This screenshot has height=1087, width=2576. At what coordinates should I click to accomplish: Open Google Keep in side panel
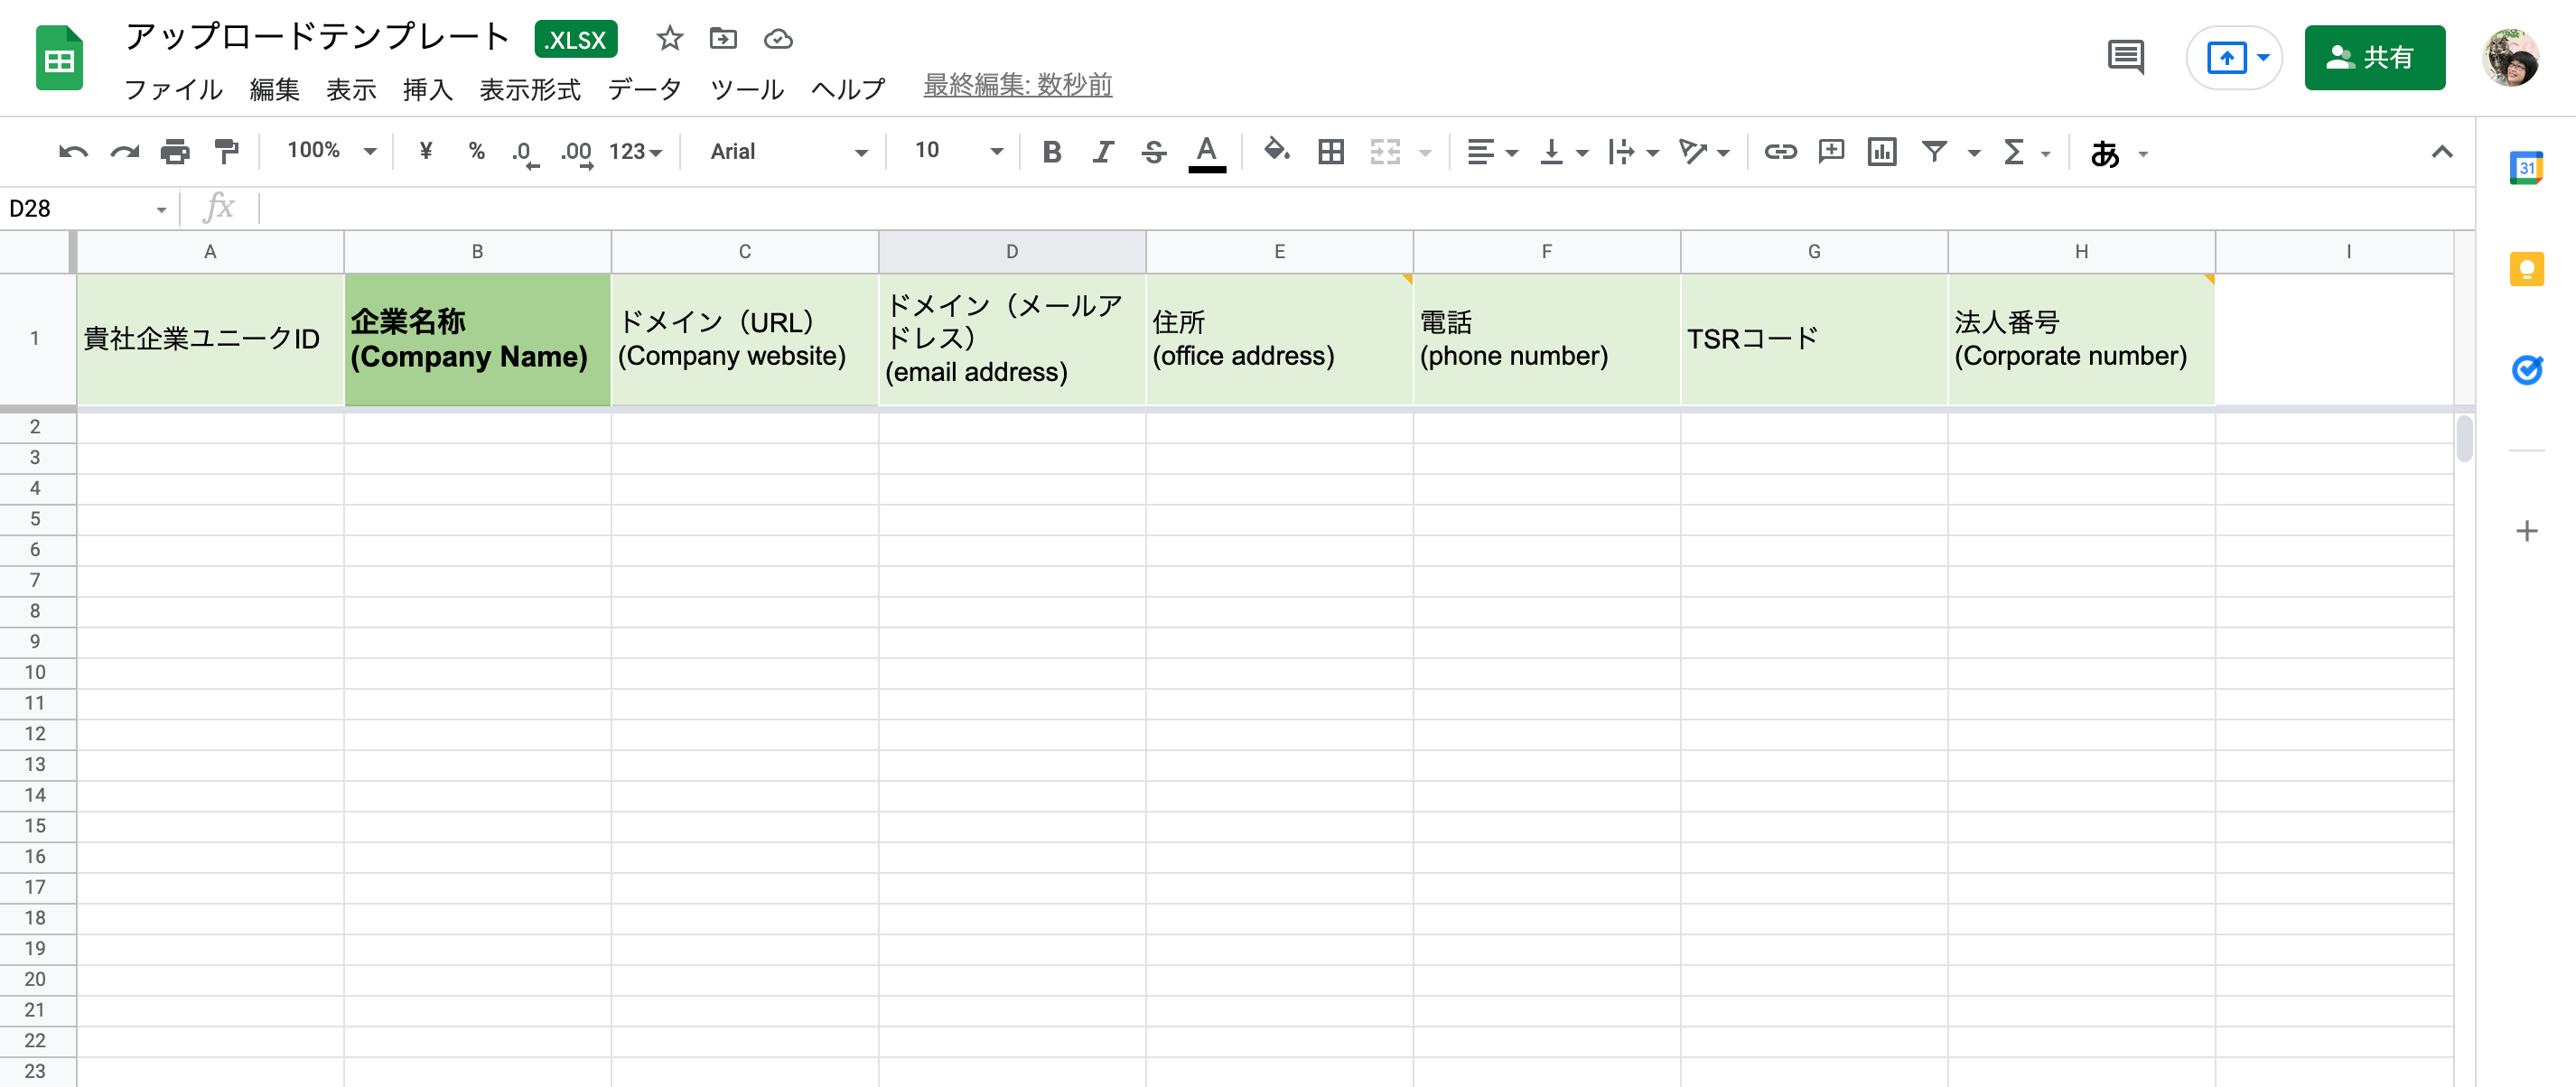(x=2526, y=269)
